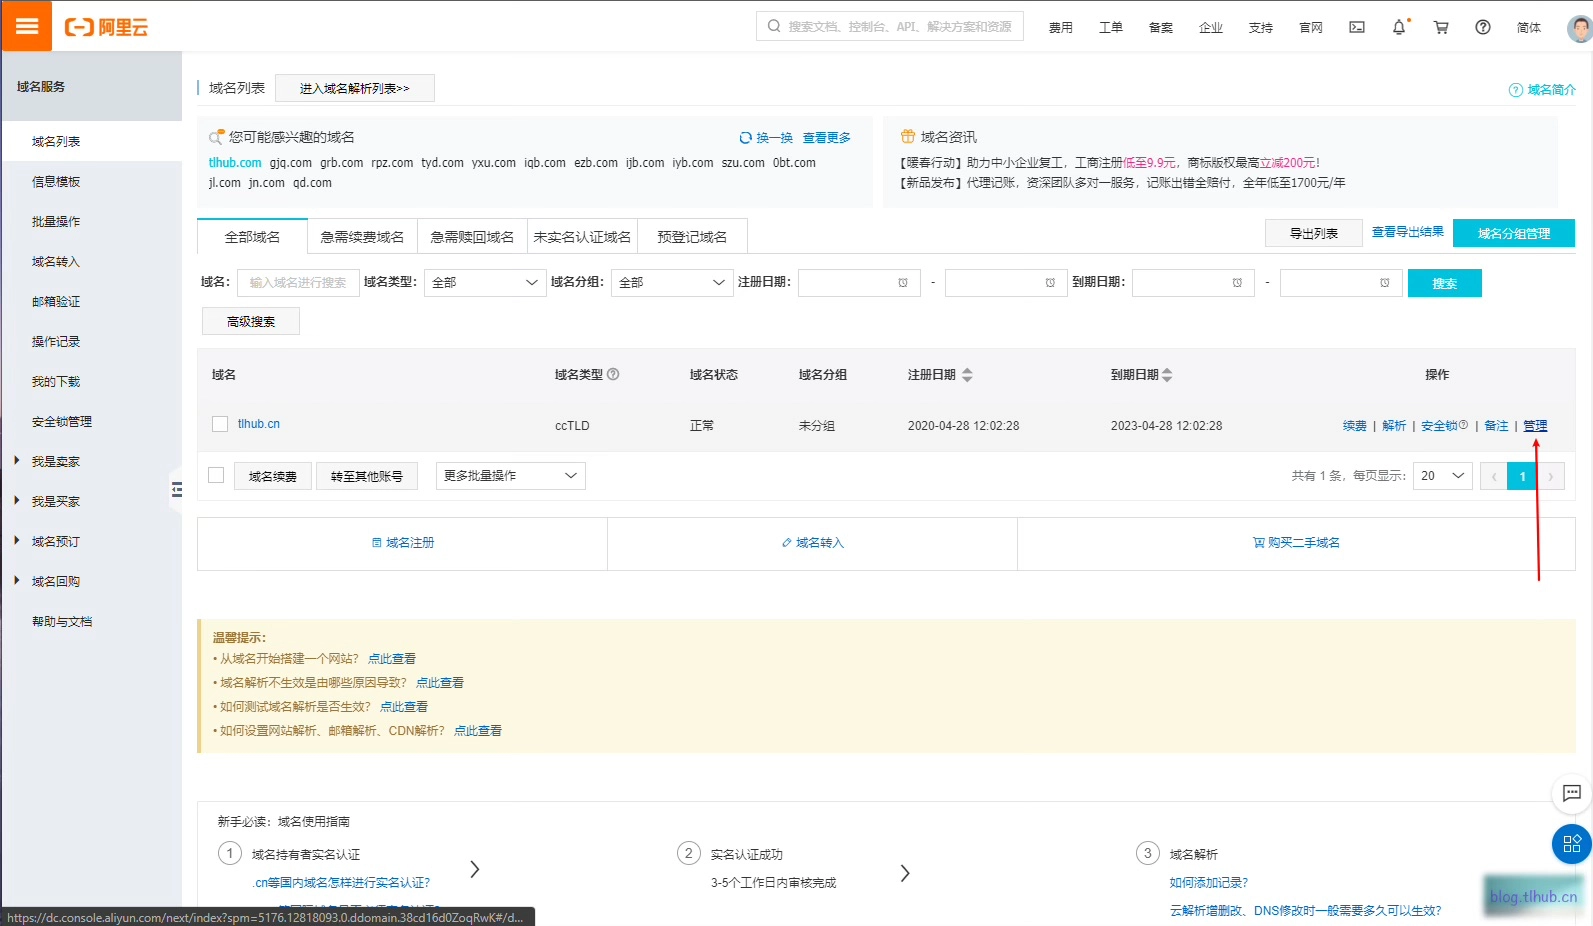This screenshot has height=926, width=1593.
Task: Sort by 注册日期 column arrows
Action: 967,375
